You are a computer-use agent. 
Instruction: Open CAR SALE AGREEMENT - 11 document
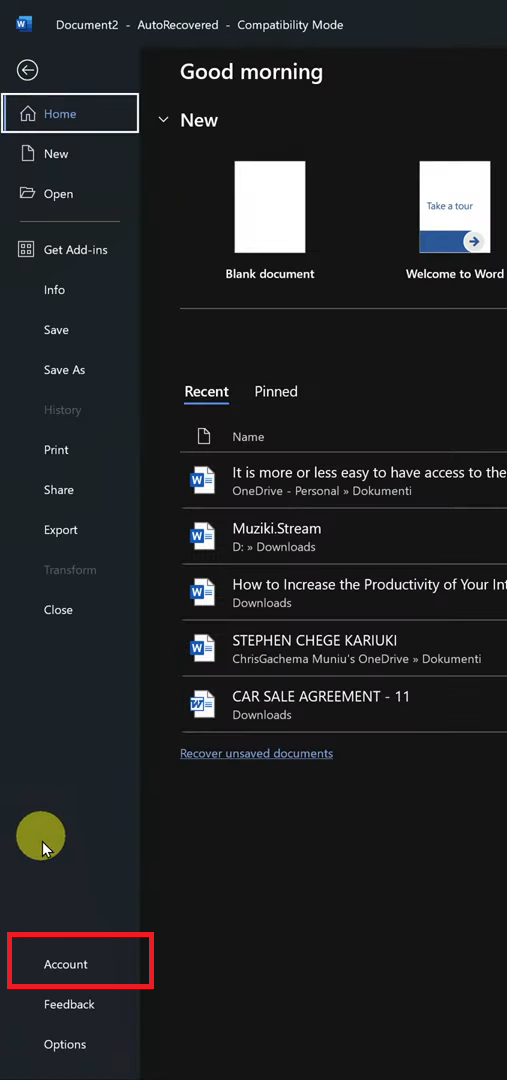(x=344, y=705)
